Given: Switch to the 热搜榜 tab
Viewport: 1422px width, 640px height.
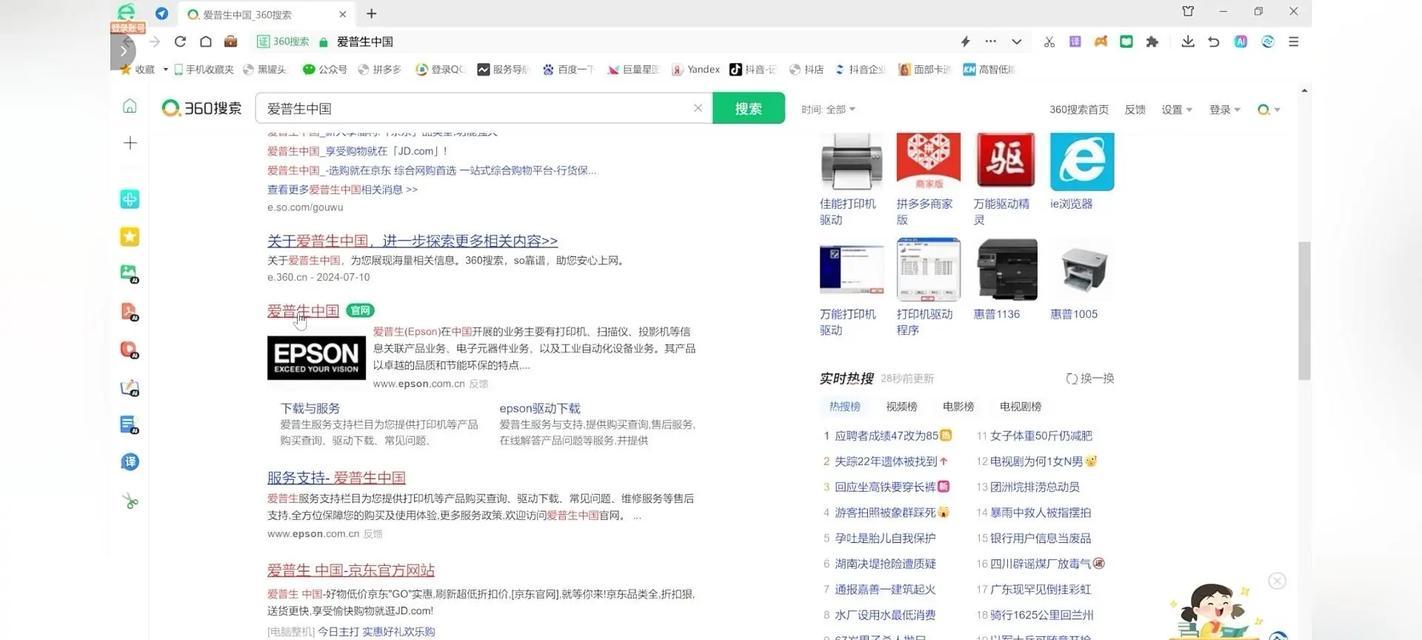Looking at the screenshot, I should click(844, 406).
